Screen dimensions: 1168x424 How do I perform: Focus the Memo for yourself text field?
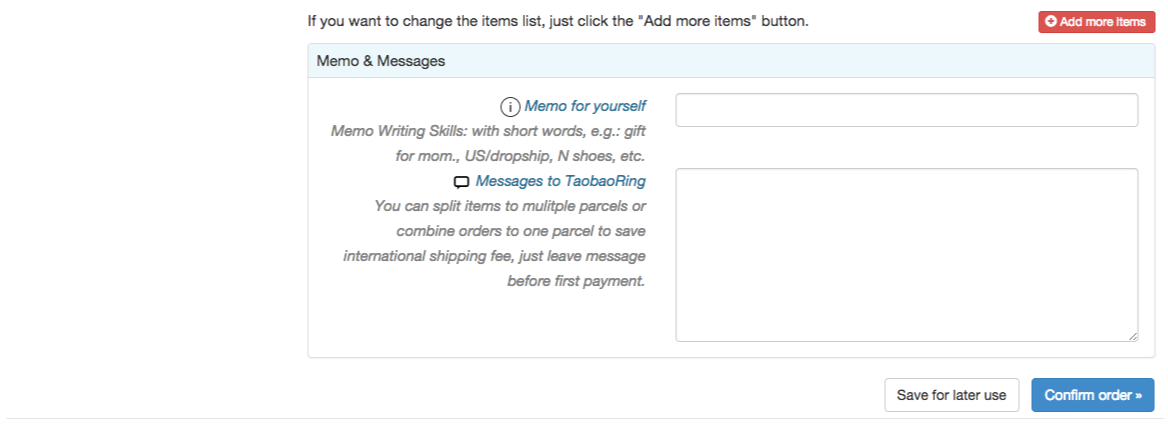point(907,110)
